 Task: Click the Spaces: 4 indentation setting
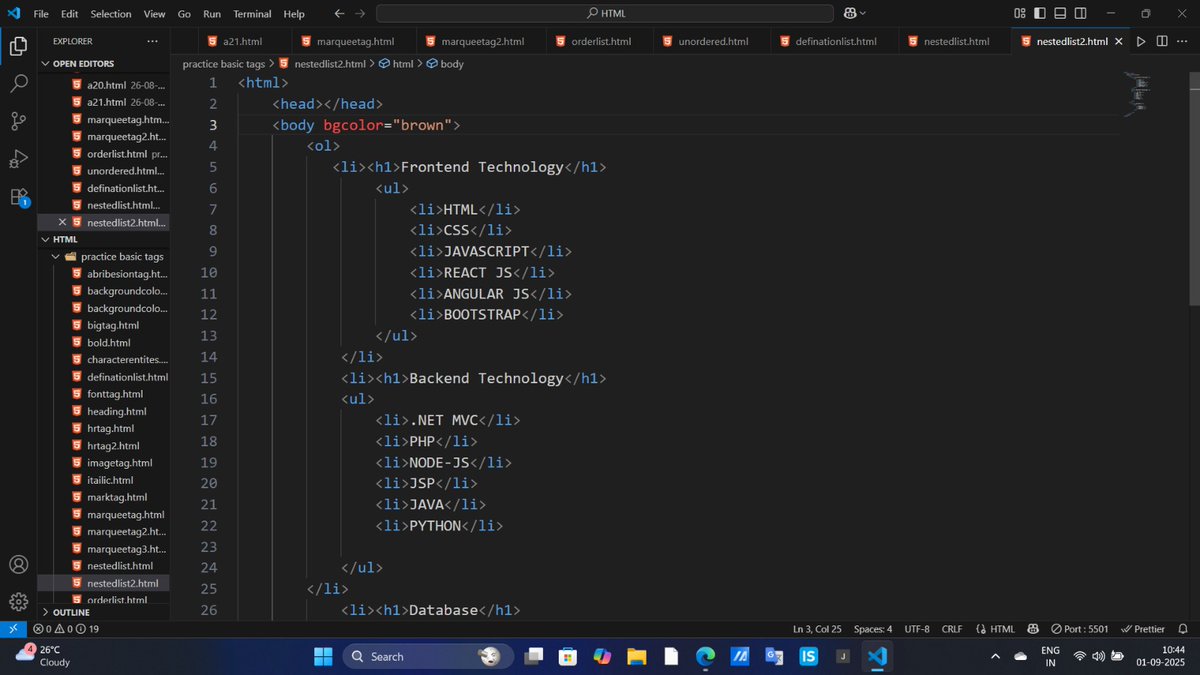(873, 629)
